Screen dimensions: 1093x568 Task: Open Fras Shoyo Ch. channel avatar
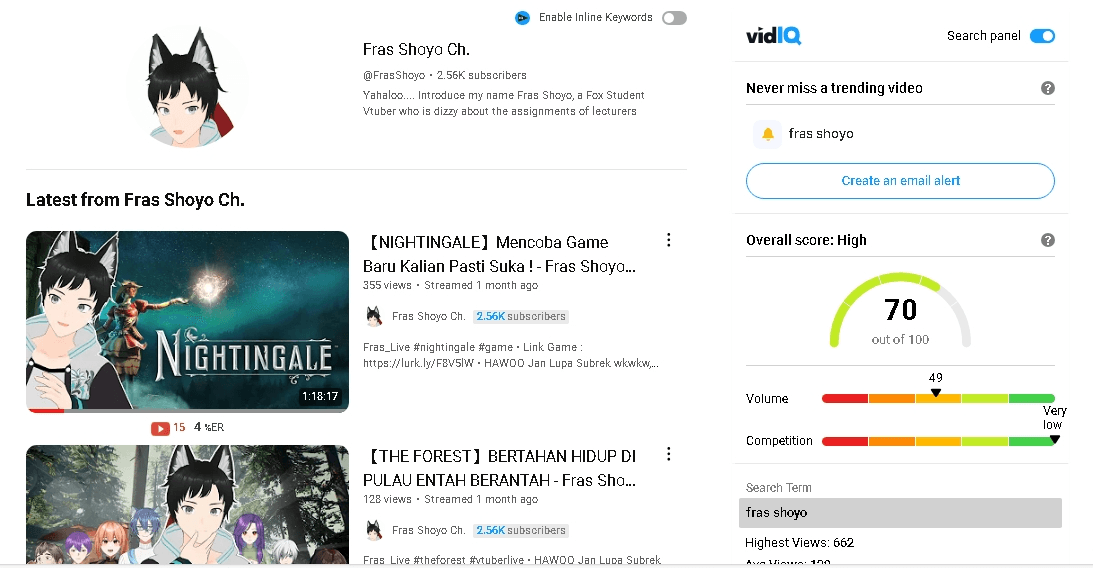(188, 86)
